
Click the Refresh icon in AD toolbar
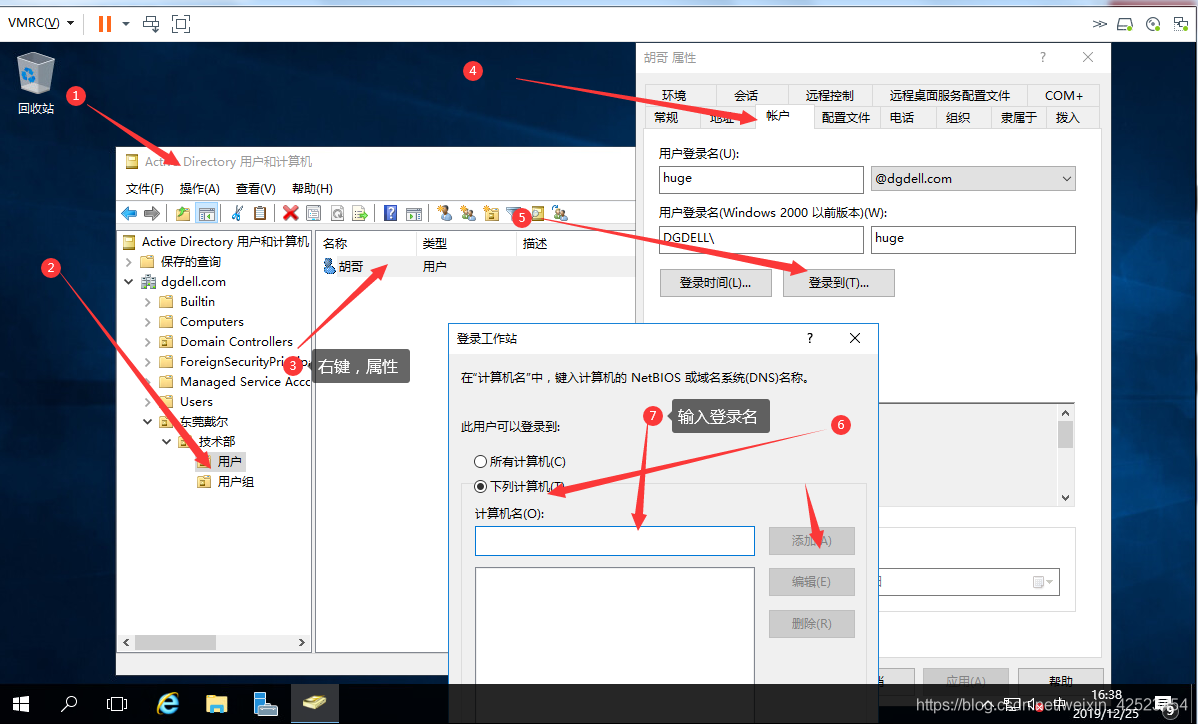coord(337,213)
